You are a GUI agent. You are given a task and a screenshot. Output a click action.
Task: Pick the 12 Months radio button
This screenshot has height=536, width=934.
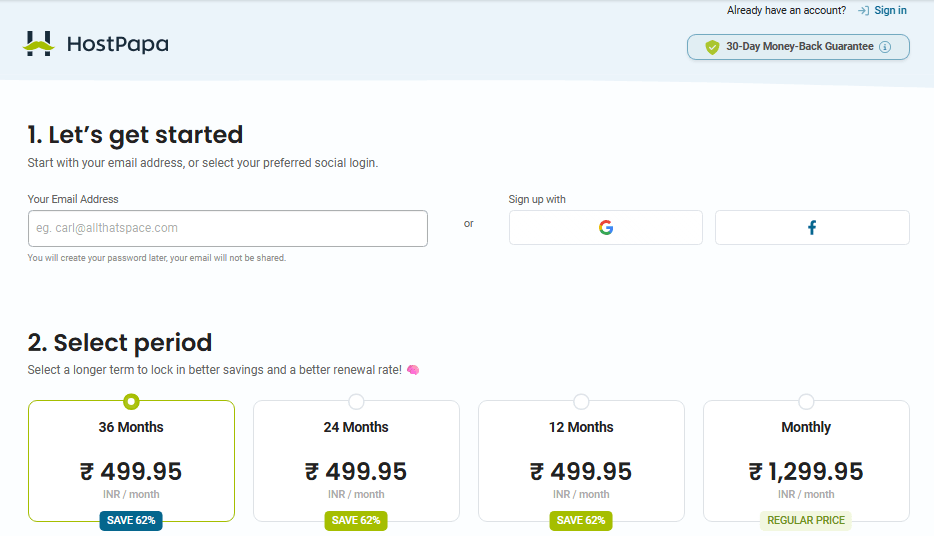click(x=581, y=402)
